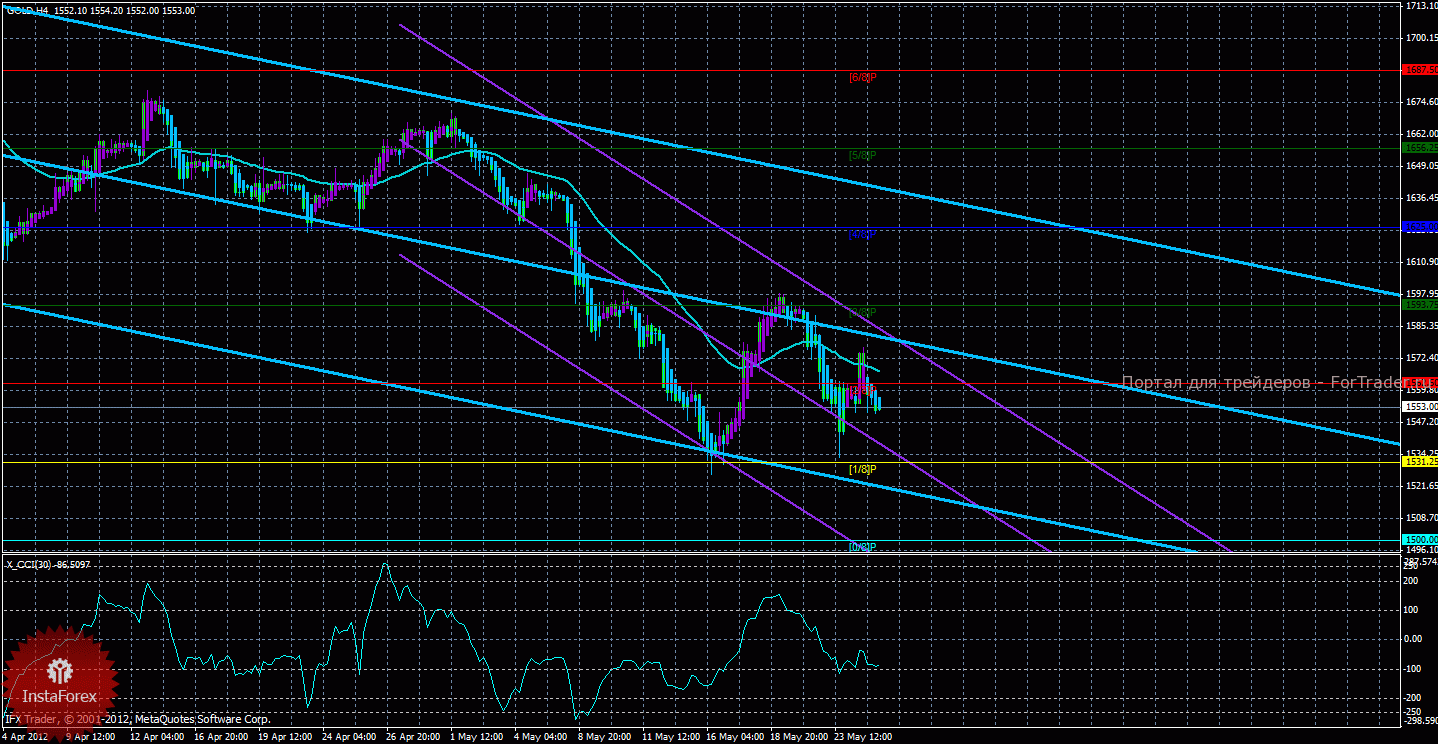Select the blue 1625.00 price tag

(1420, 227)
